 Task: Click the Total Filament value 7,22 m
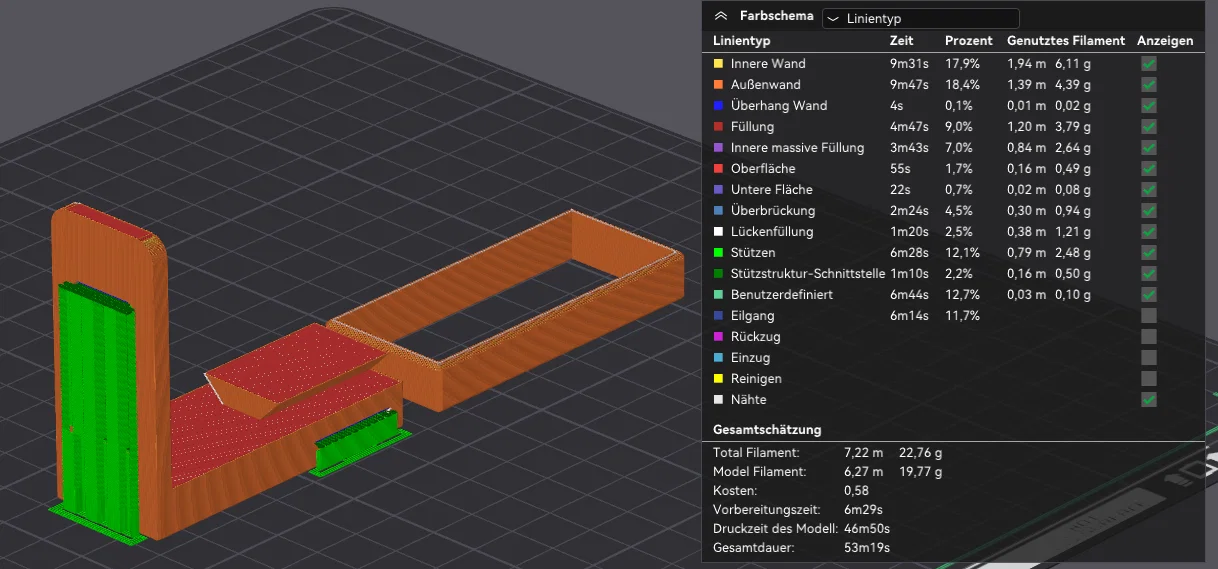(865, 453)
